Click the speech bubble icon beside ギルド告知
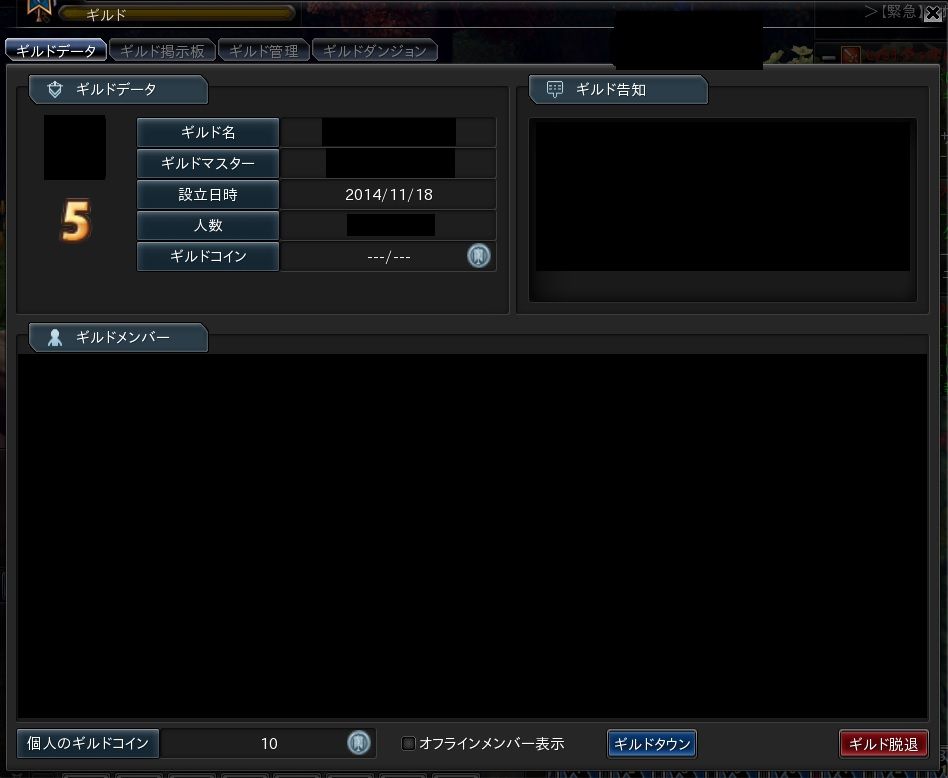This screenshot has width=948, height=778. pos(555,90)
